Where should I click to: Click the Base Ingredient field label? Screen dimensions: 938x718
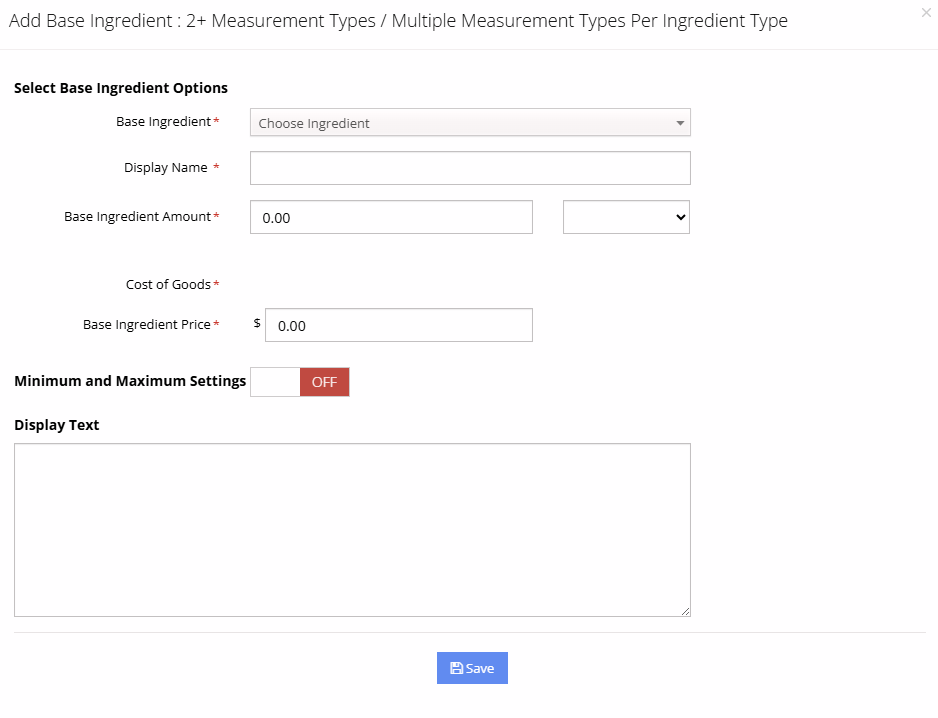164,122
